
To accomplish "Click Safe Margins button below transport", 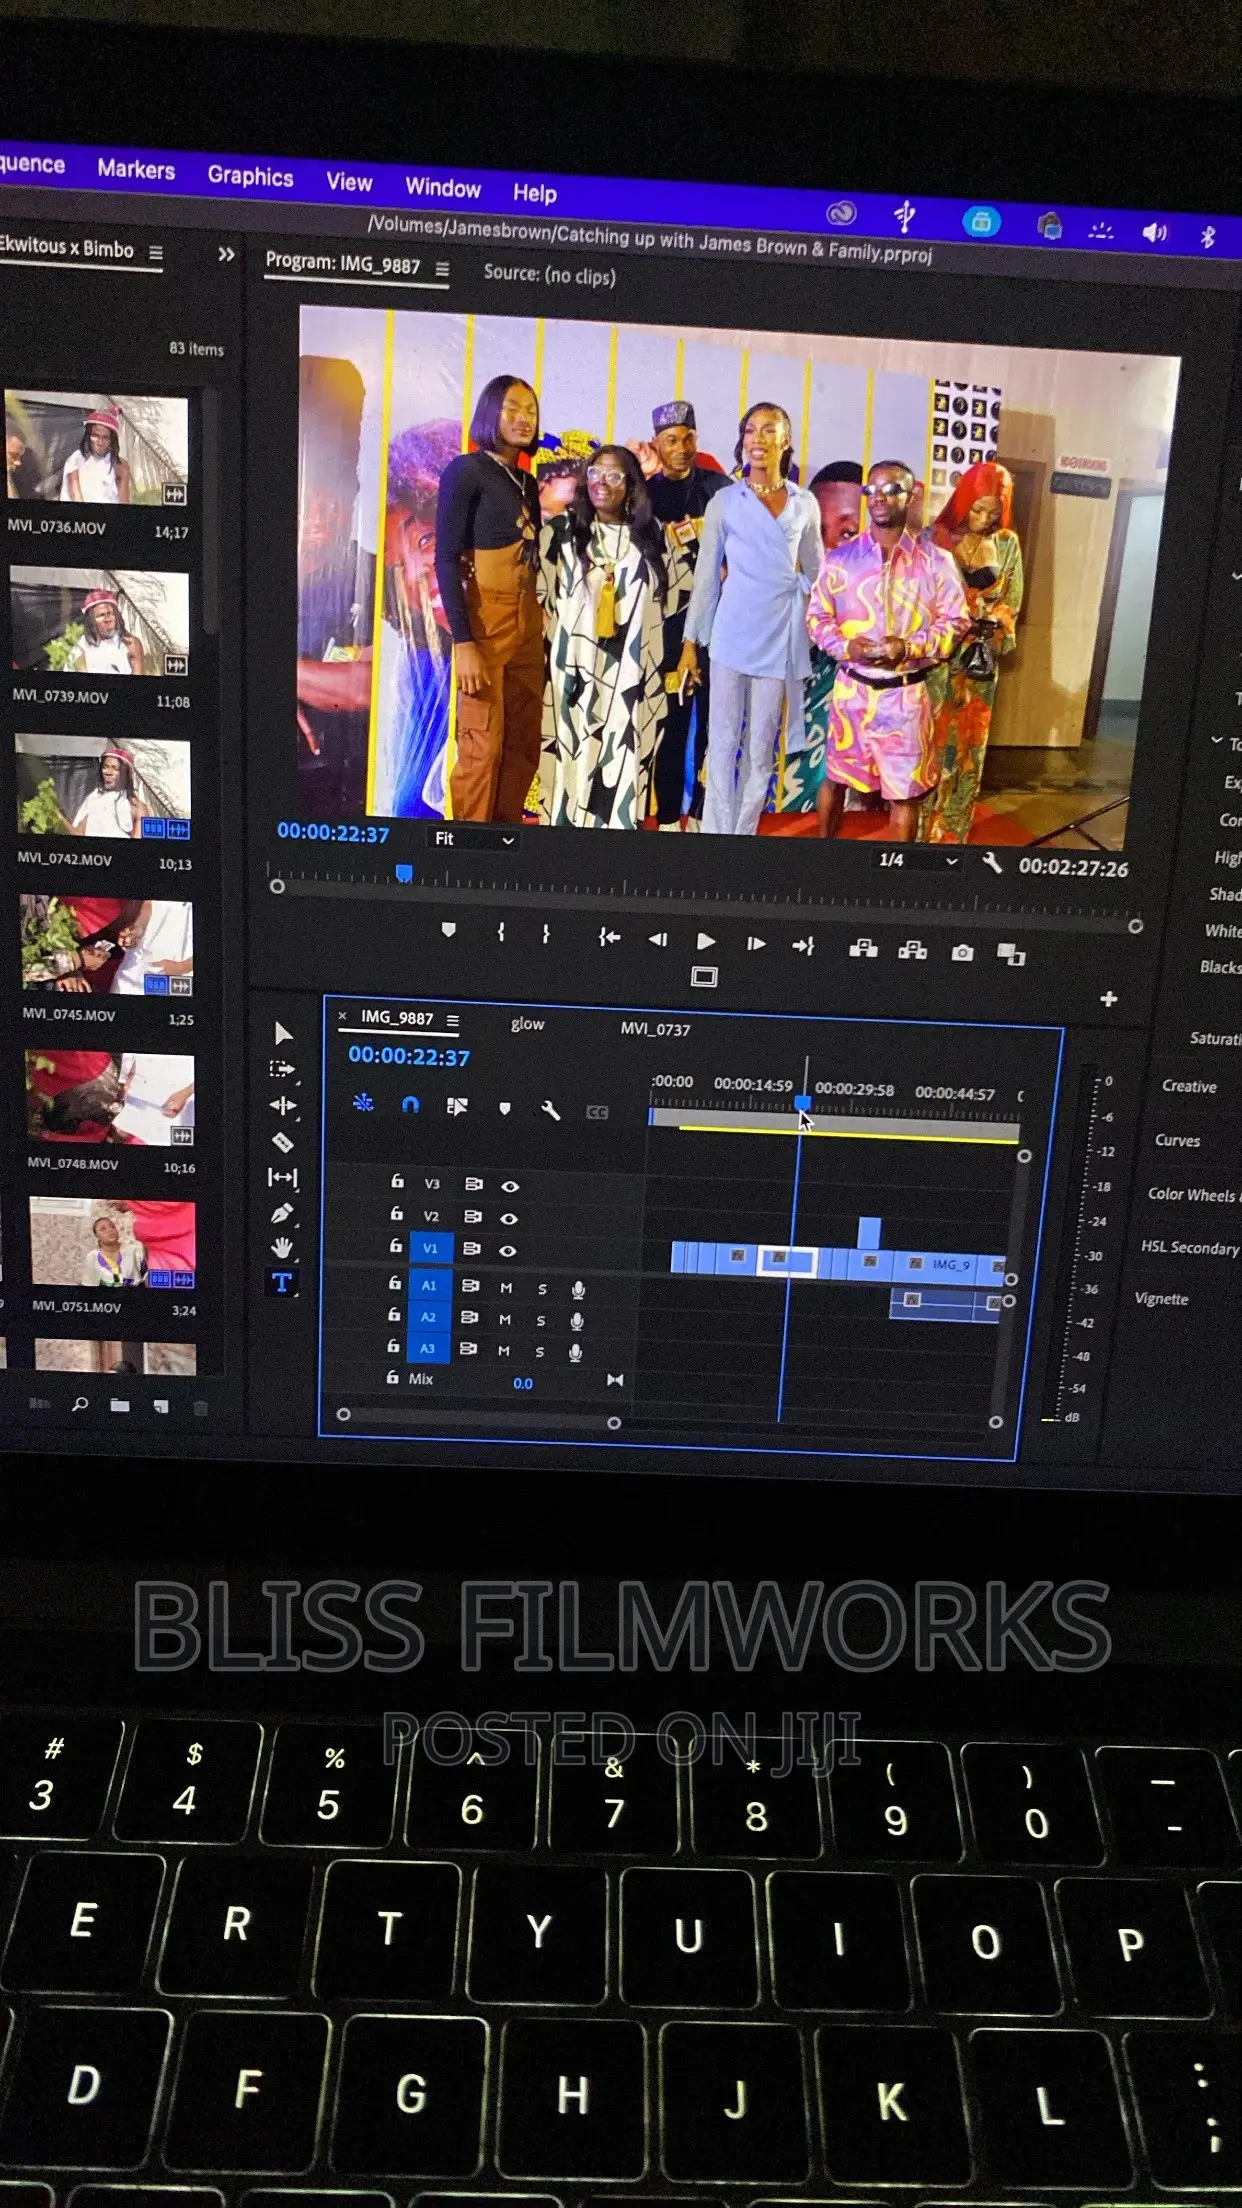I will (x=704, y=977).
